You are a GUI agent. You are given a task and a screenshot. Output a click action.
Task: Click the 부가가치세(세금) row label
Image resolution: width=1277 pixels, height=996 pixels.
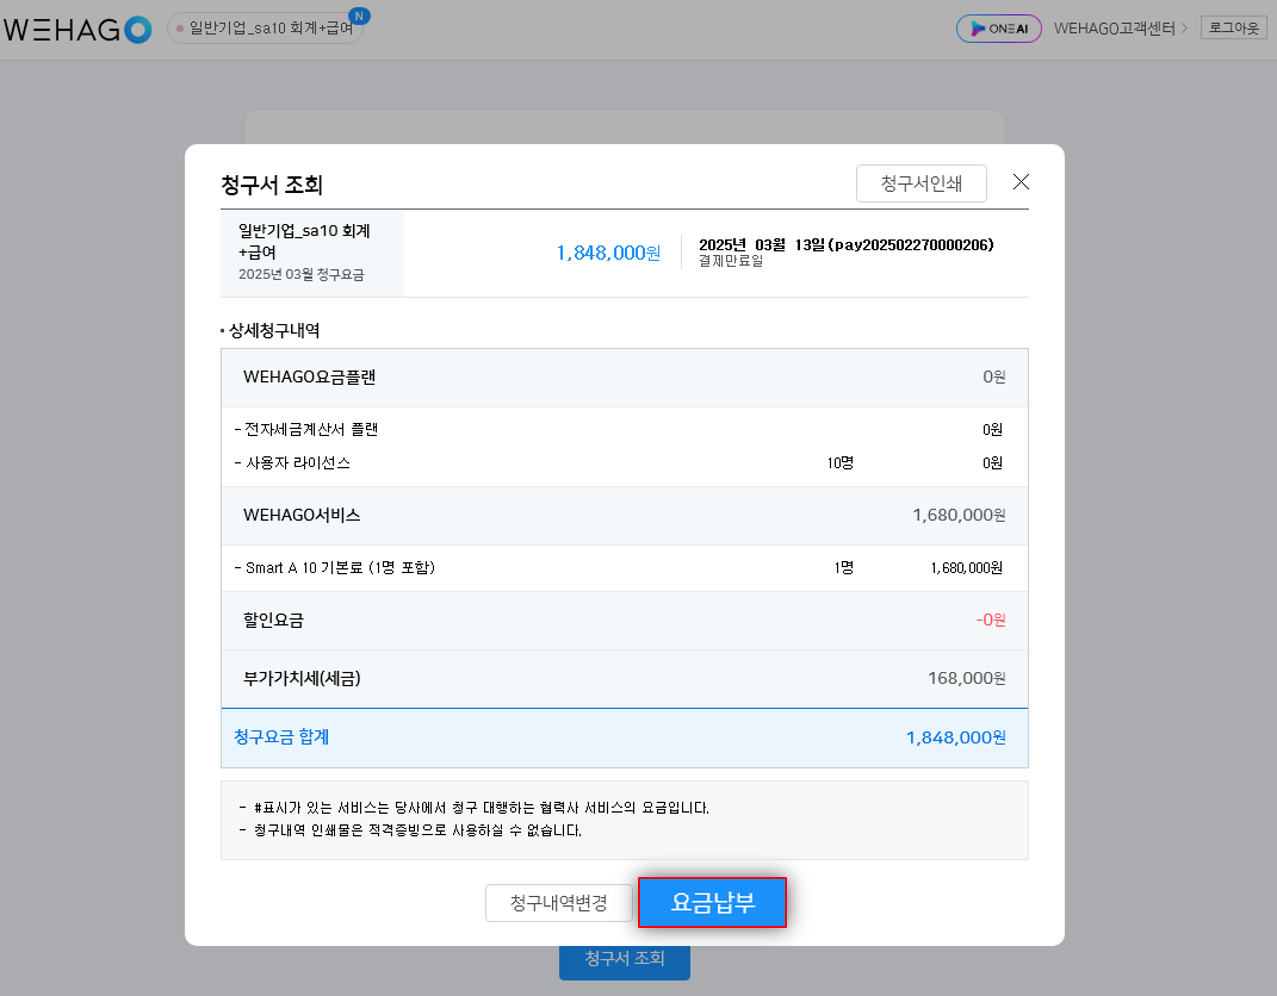point(302,678)
